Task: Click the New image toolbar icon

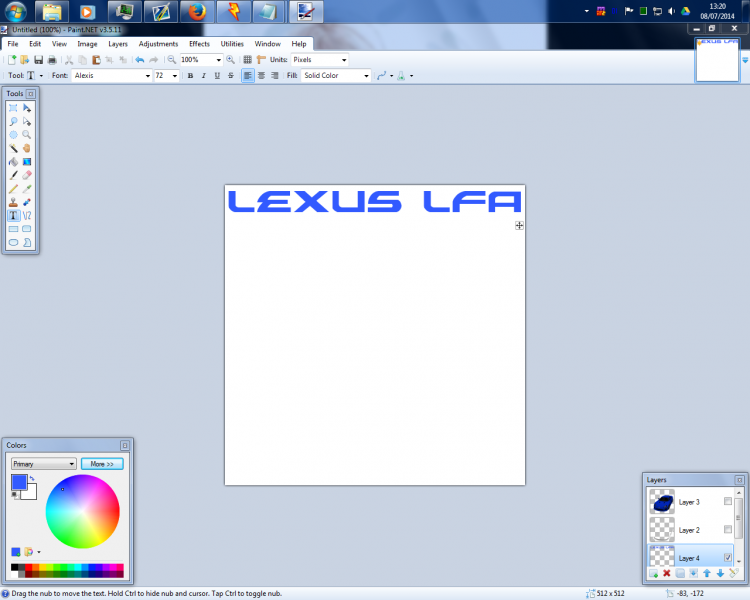Action: [12, 60]
